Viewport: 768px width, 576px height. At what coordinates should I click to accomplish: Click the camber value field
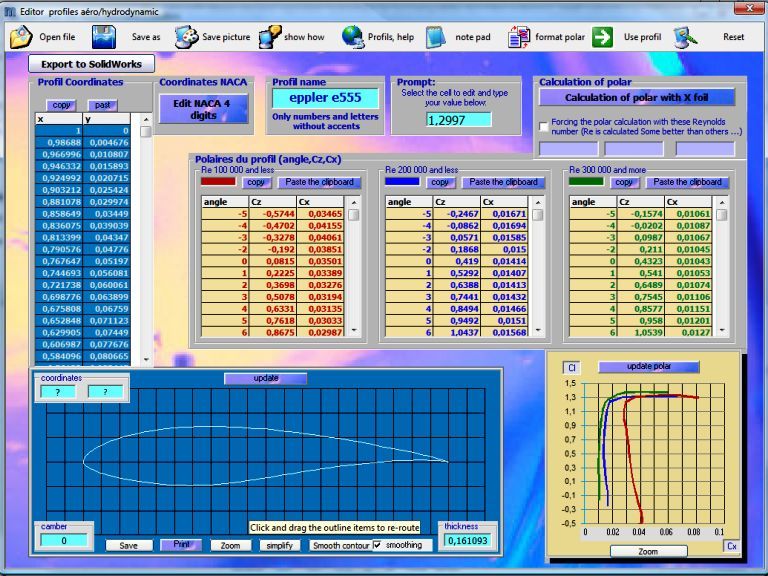pos(64,541)
